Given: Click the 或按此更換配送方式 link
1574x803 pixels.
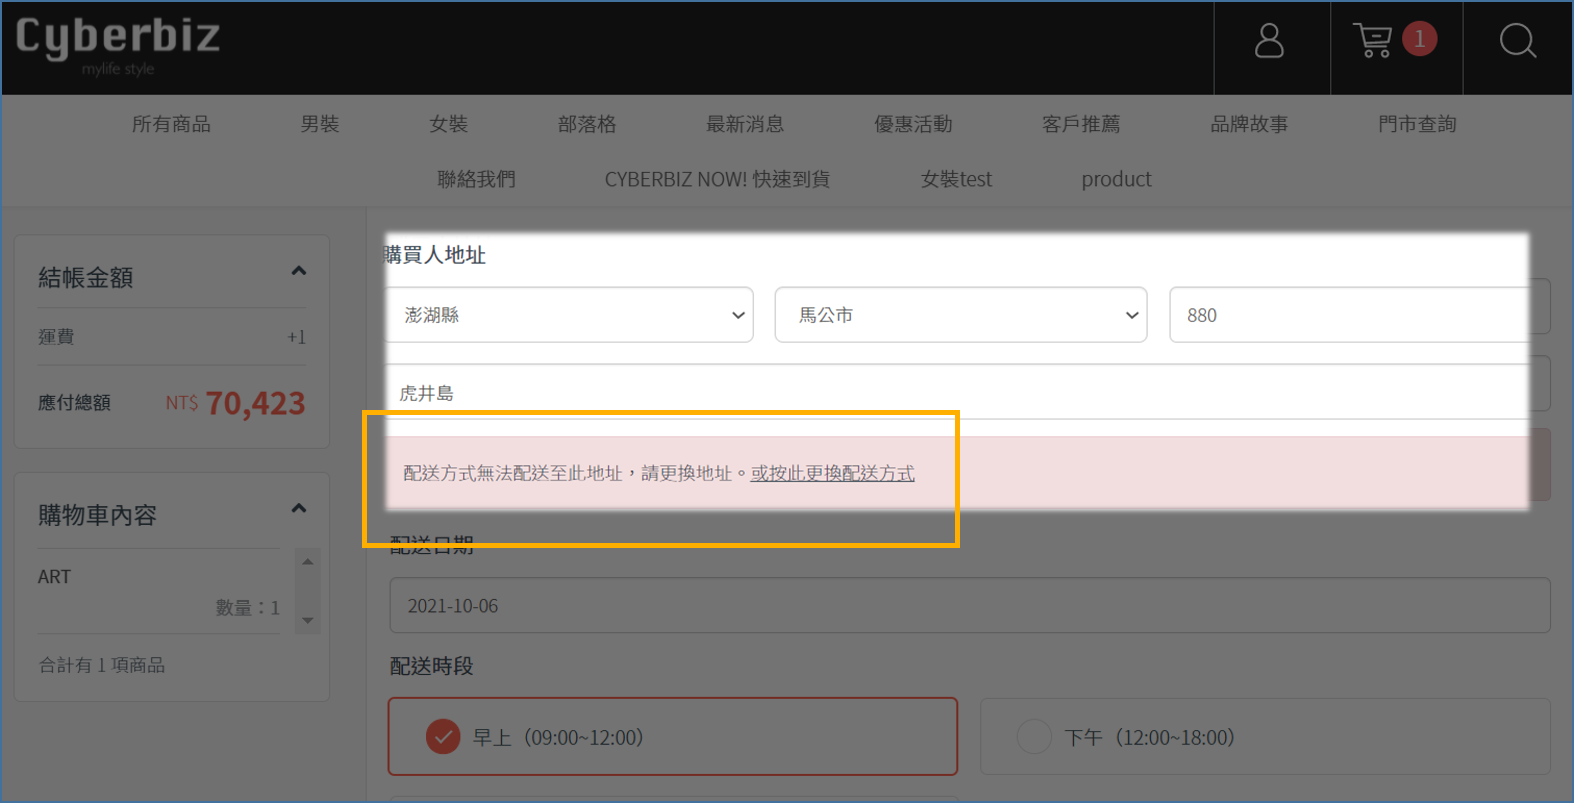Looking at the screenshot, I should (832, 473).
